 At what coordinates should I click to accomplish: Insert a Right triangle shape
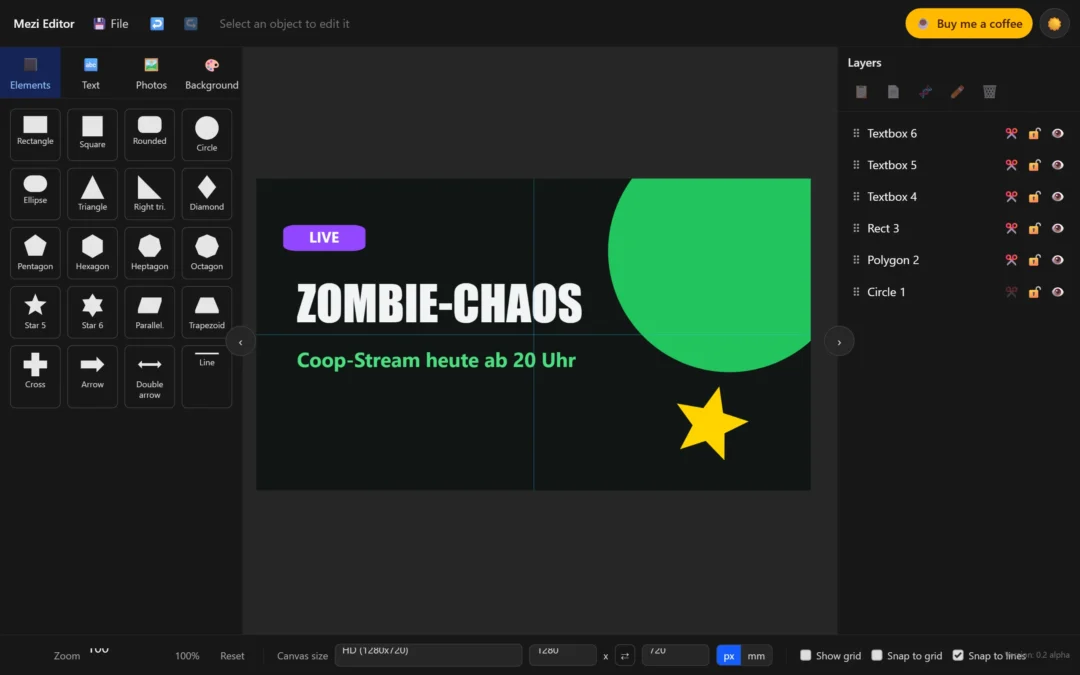pos(149,194)
